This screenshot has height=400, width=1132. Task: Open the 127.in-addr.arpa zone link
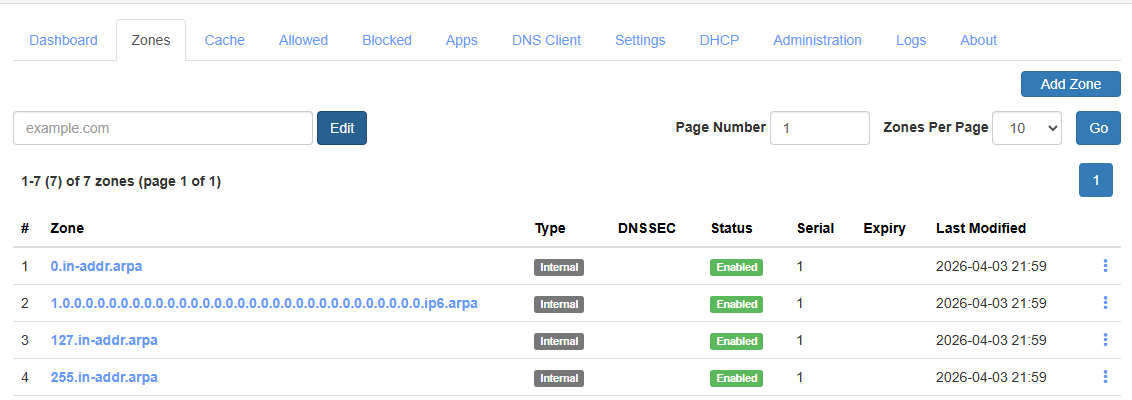[104, 340]
